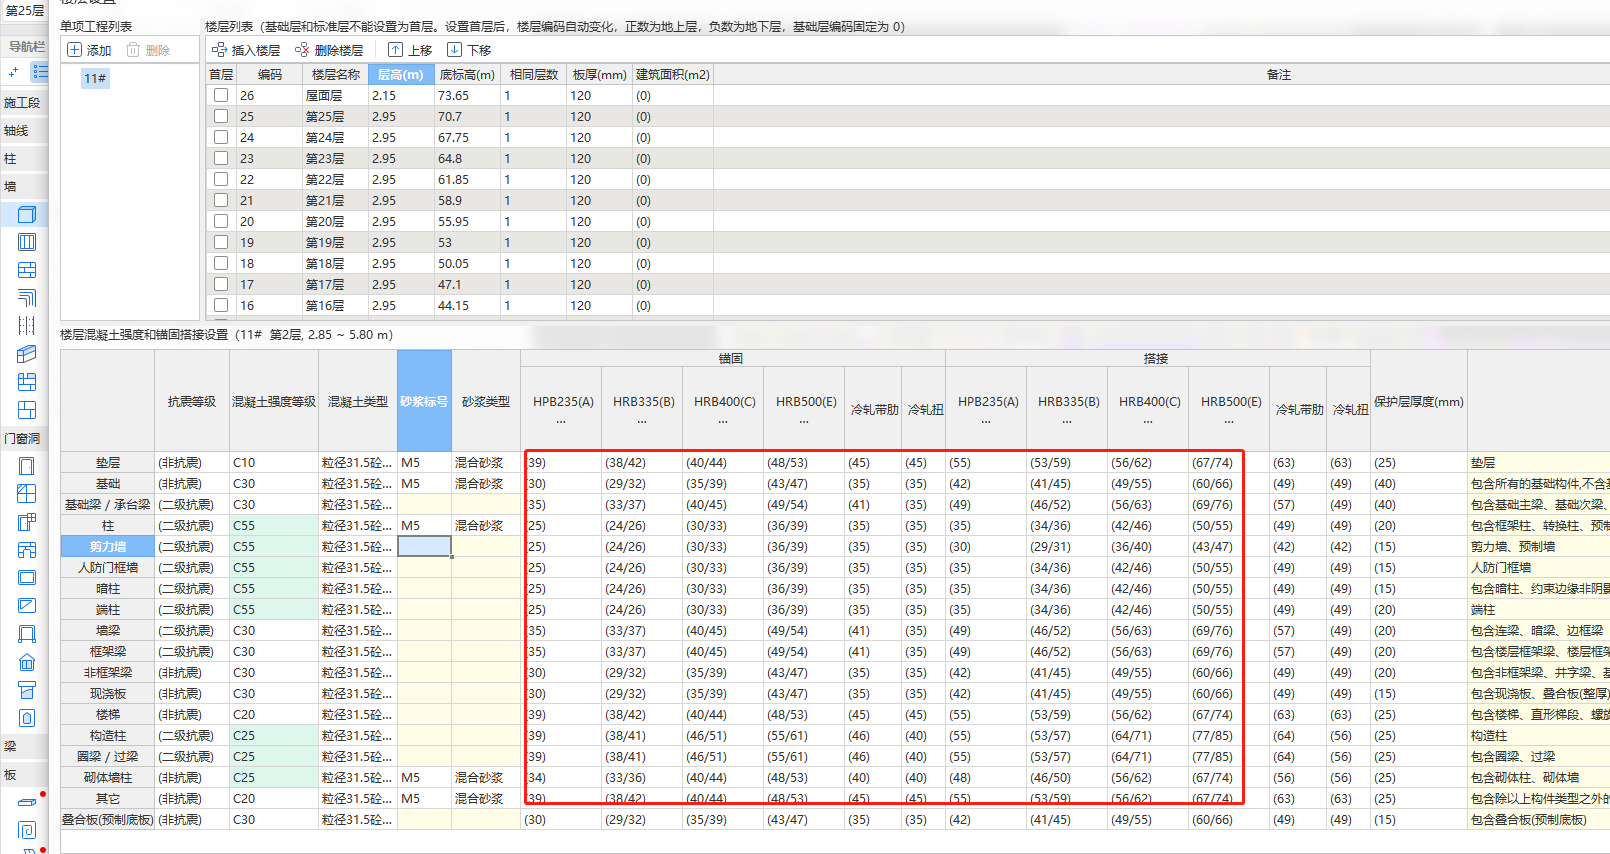The image size is (1610, 854).
Task: Click the 混凝土强度等级 column header
Action: tap(274, 401)
